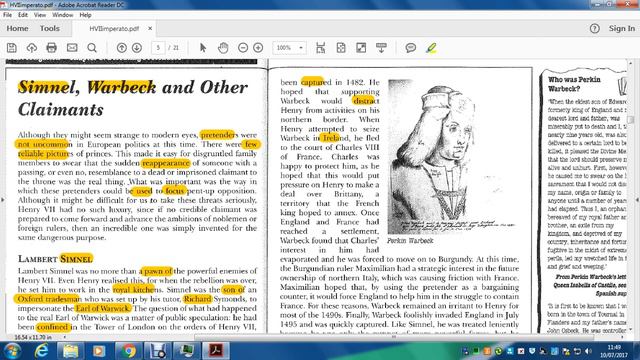Viewport: 640px width, 360px height.
Task: Click the volume speaker tray icon
Action: pos(588,351)
